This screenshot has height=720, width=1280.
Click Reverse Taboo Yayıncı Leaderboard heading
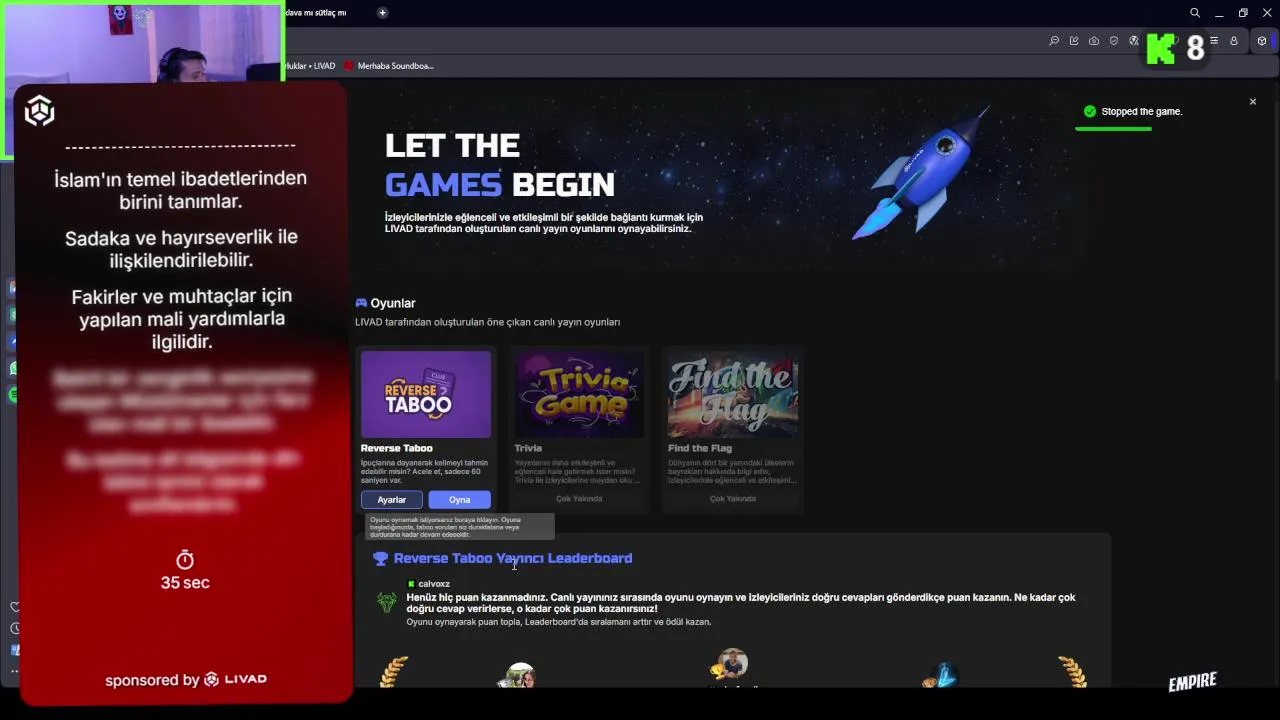[x=513, y=558]
